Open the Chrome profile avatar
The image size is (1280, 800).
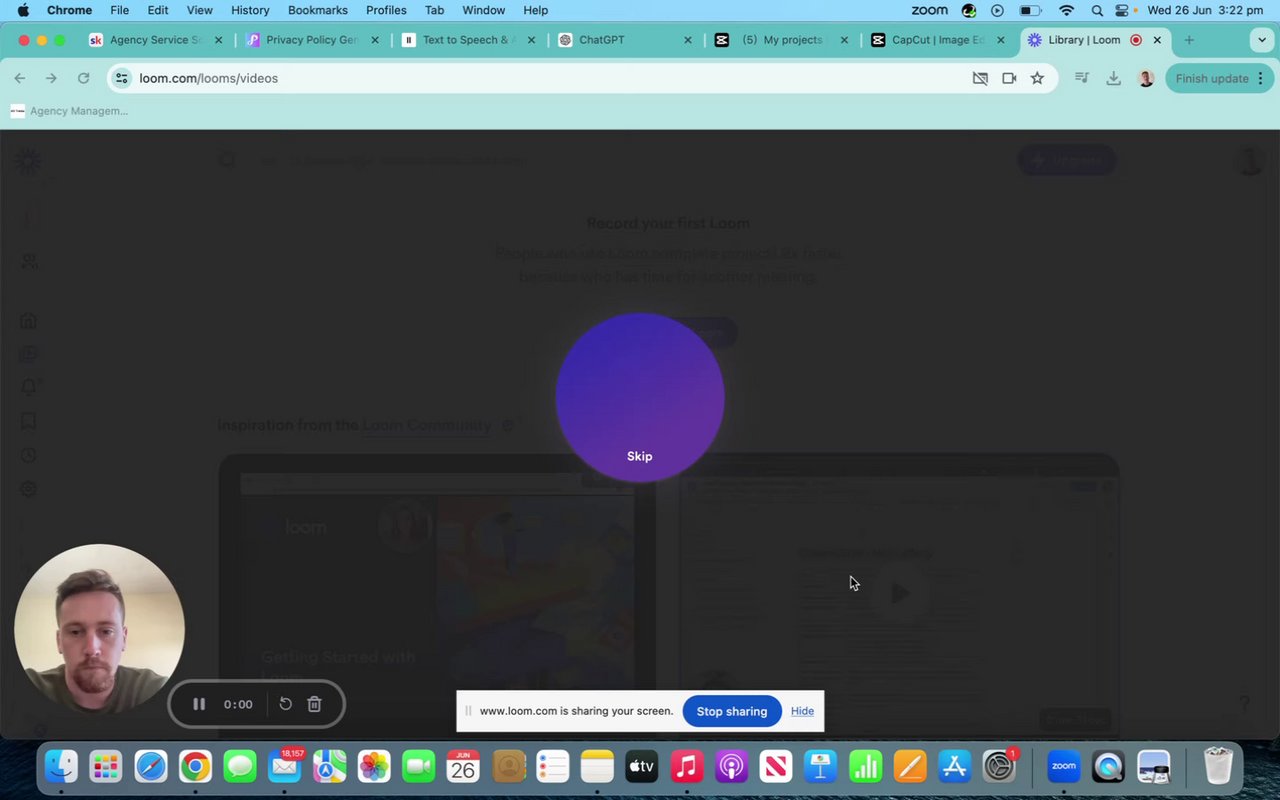point(1146,78)
